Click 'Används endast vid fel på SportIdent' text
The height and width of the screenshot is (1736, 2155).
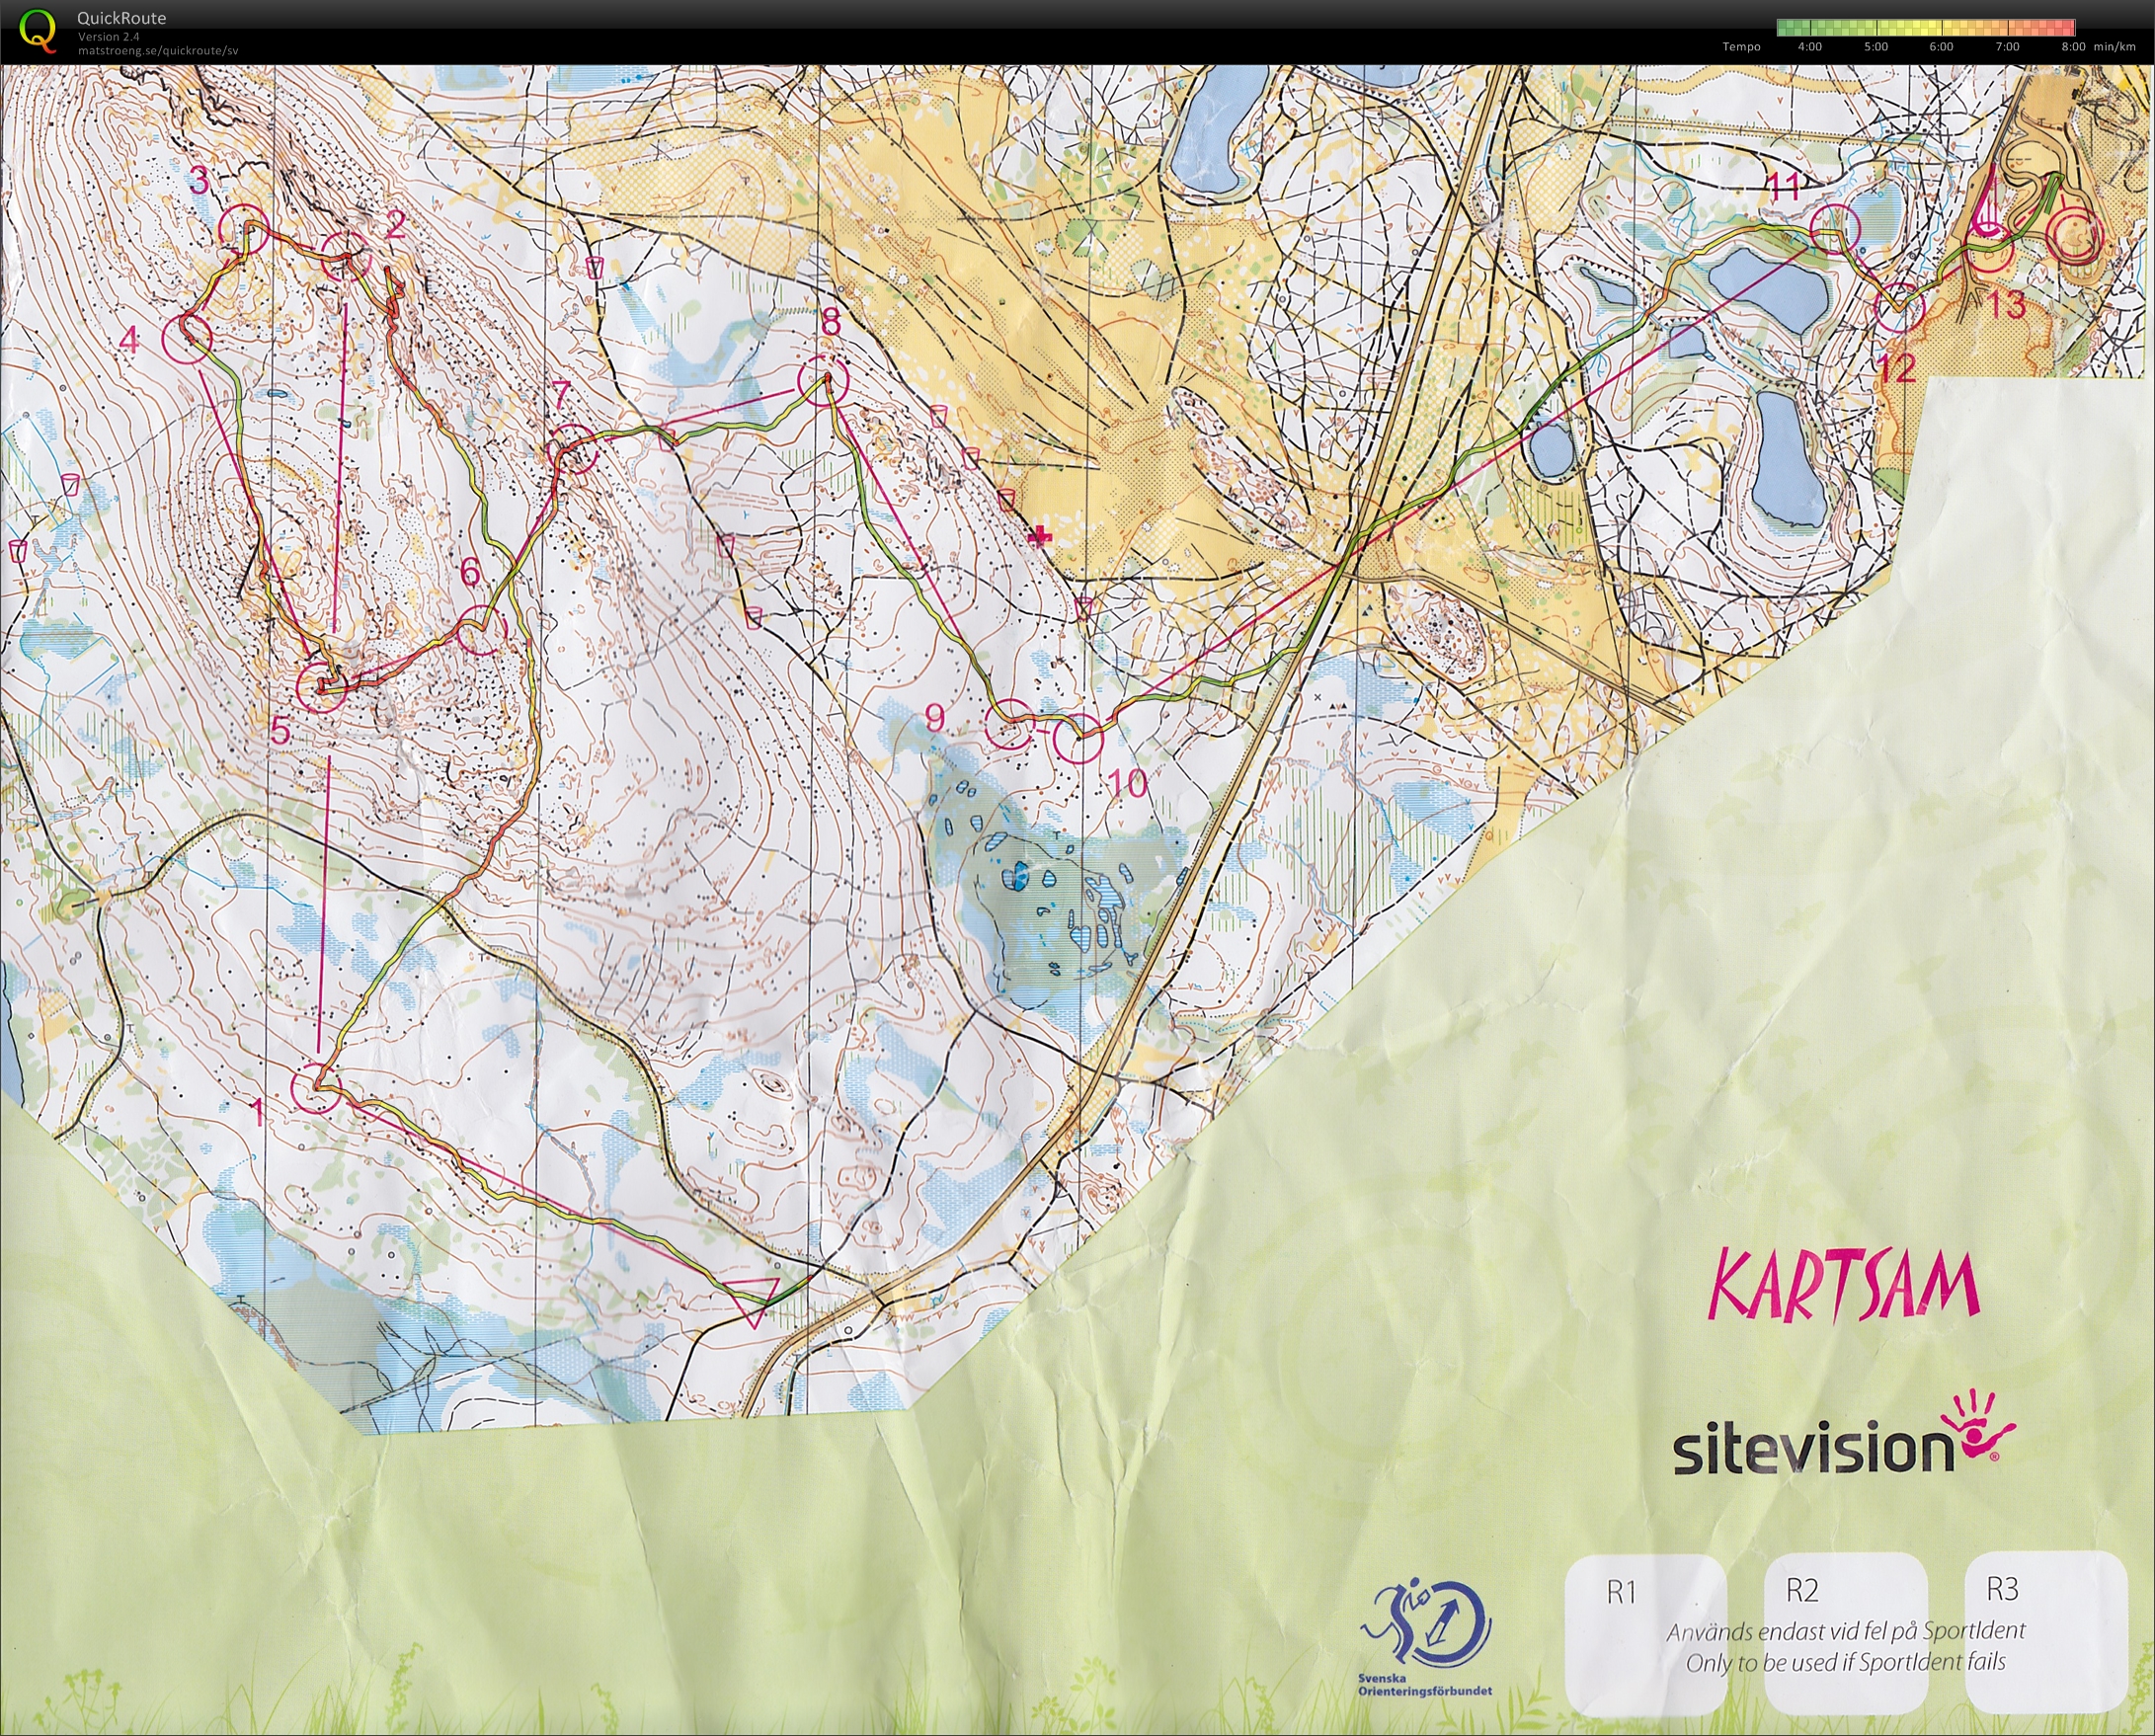(1845, 1631)
